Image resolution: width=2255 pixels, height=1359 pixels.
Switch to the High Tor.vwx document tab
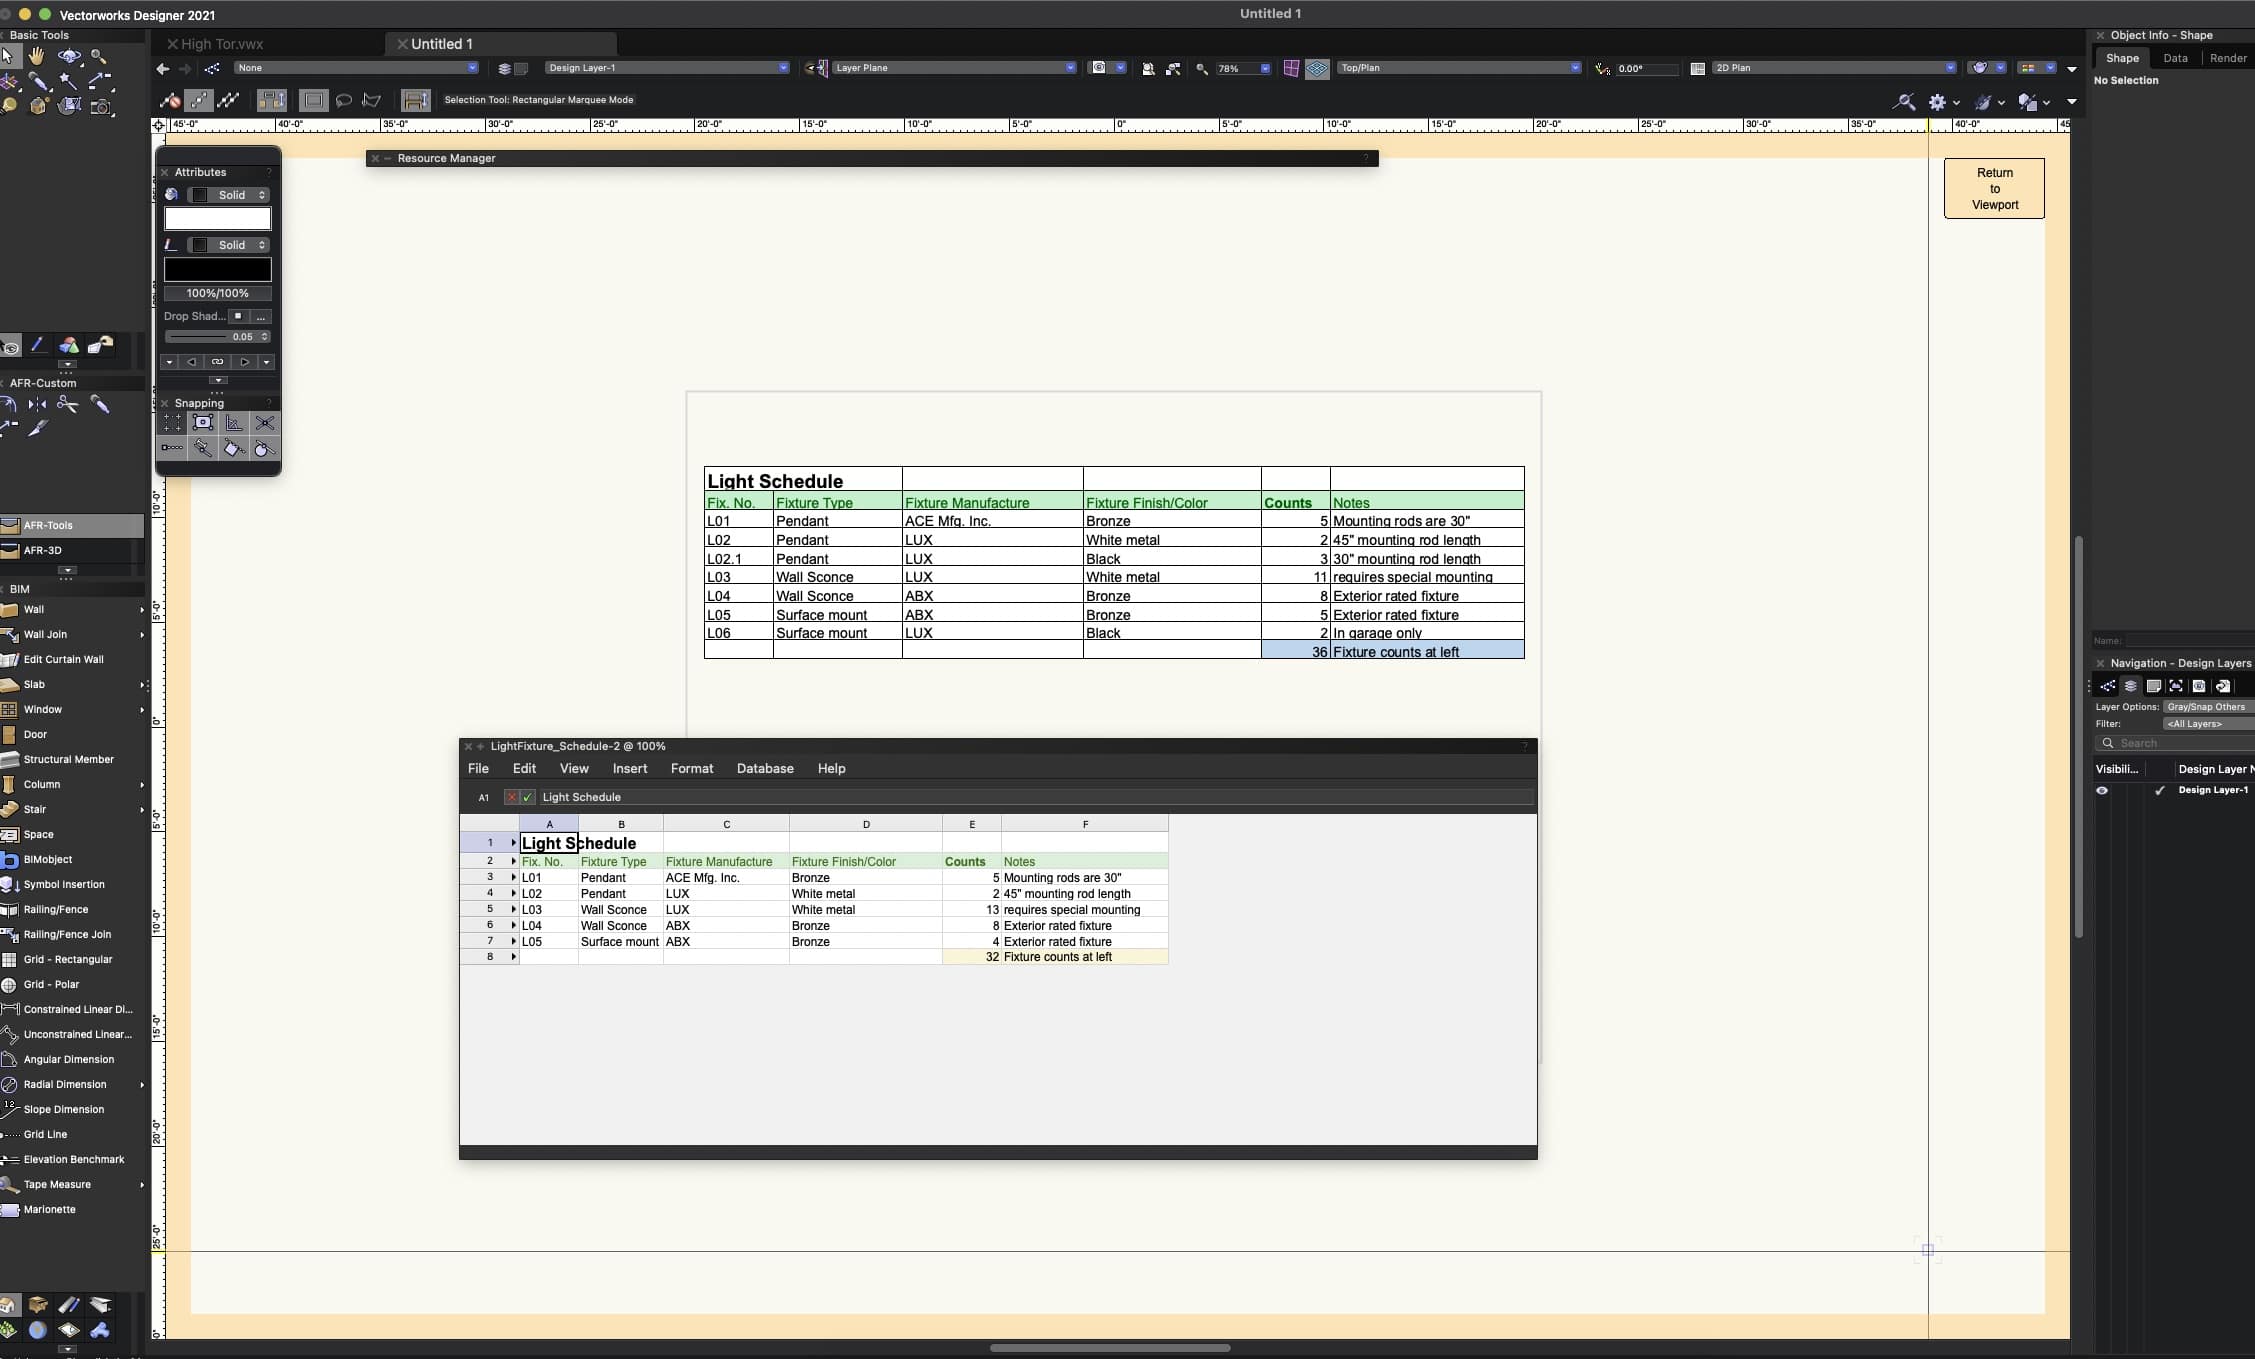pos(222,44)
